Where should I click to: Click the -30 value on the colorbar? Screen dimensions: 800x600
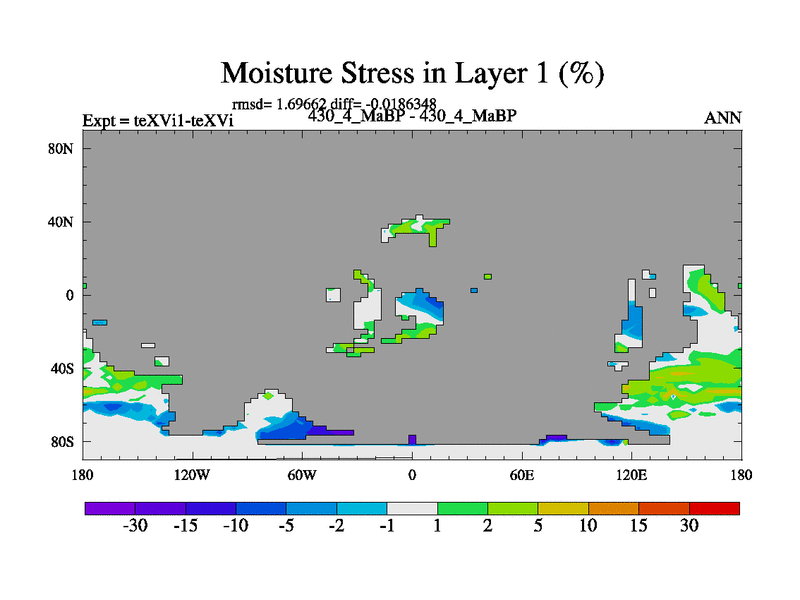[135, 527]
